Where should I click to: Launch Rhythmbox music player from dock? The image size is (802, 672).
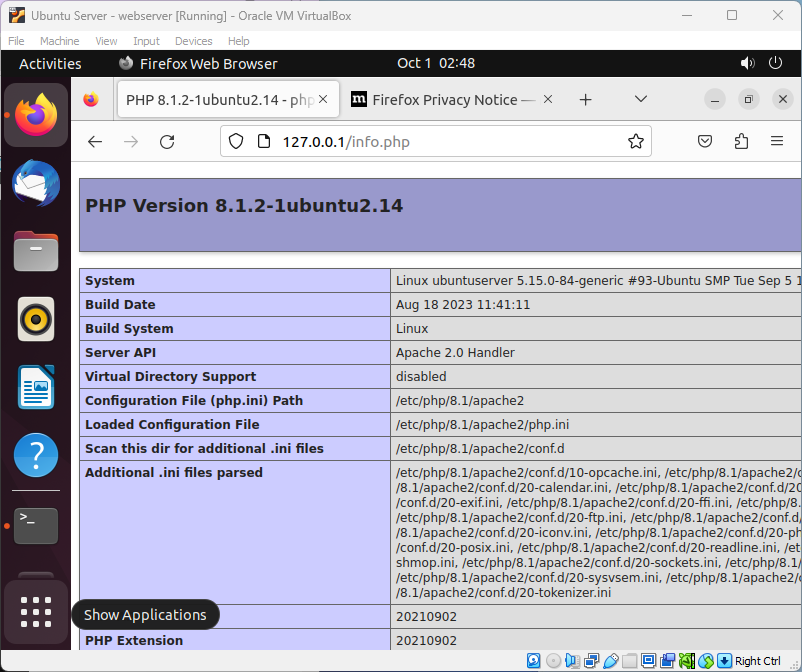36,319
